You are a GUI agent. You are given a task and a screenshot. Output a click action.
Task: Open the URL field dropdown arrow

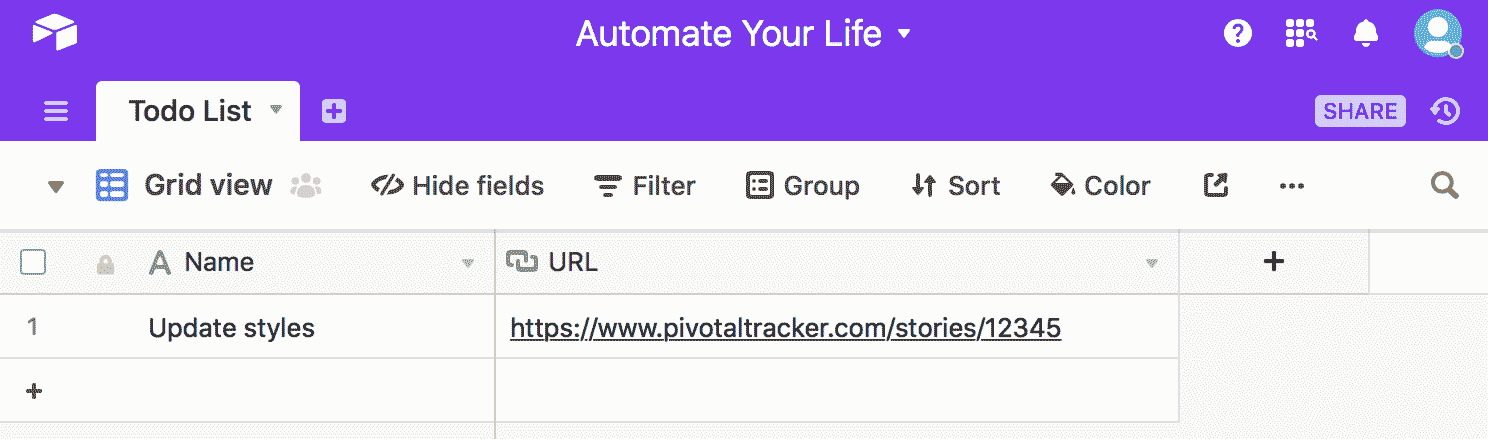[x=1151, y=263]
